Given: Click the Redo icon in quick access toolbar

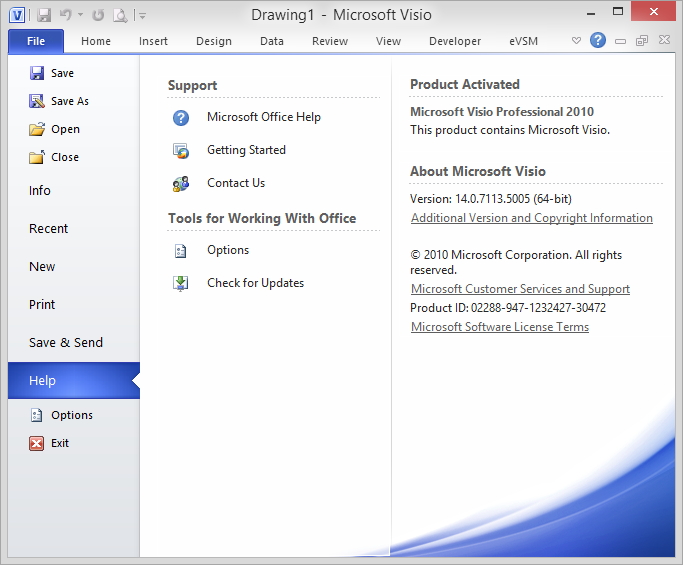Looking at the screenshot, I should [98, 15].
